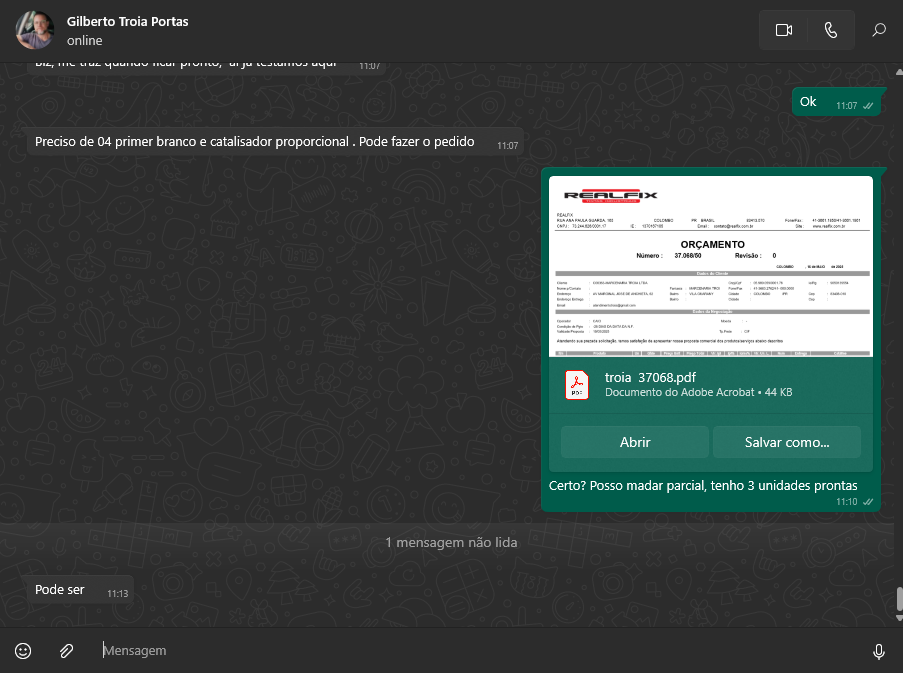Open the emoji picker
Screen dimensions: 903x673
click(23, 651)
